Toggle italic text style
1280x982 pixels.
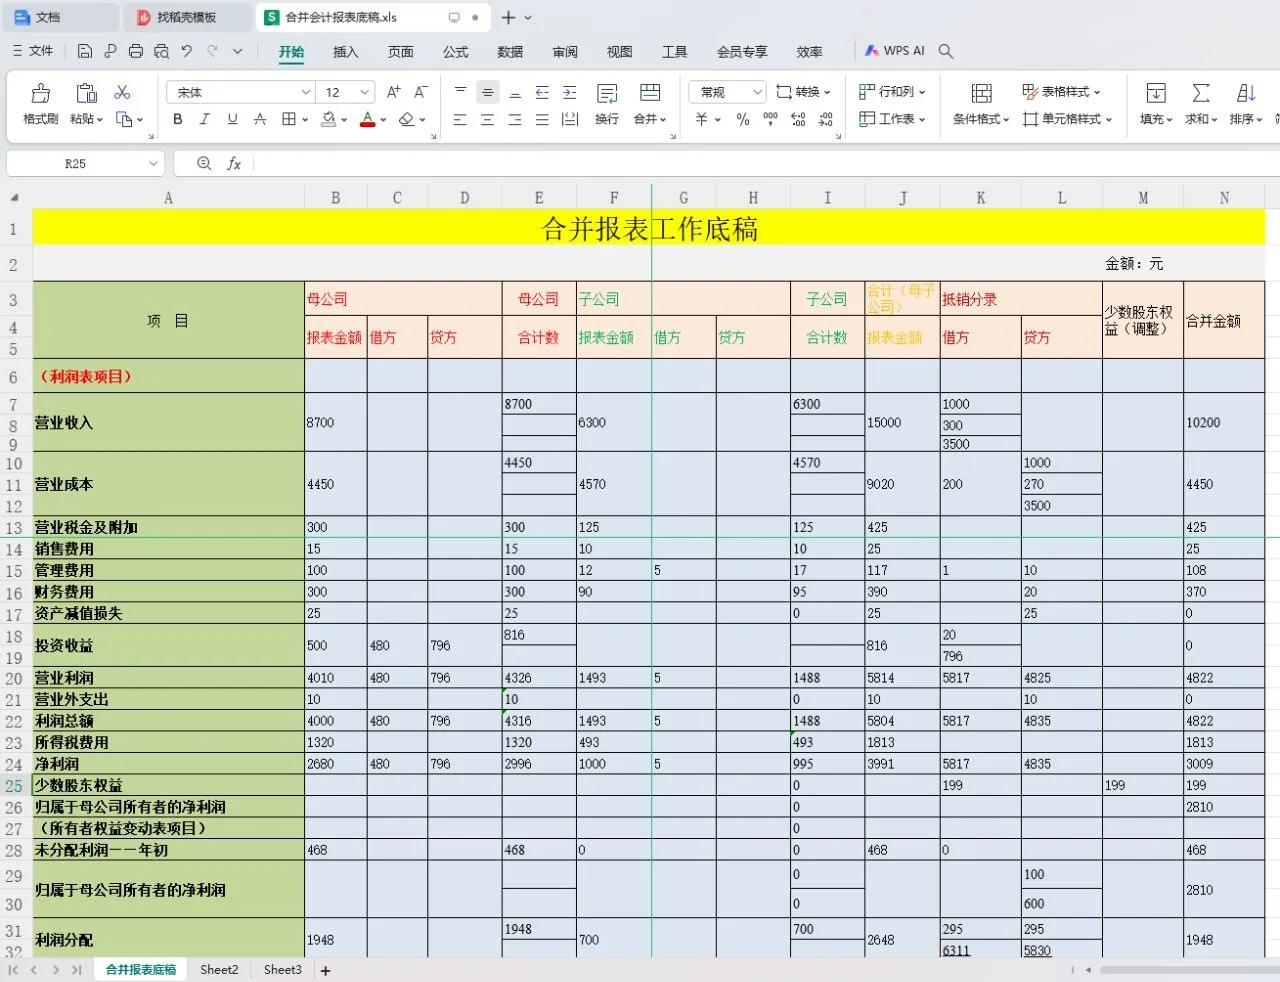click(x=205, y=119)
